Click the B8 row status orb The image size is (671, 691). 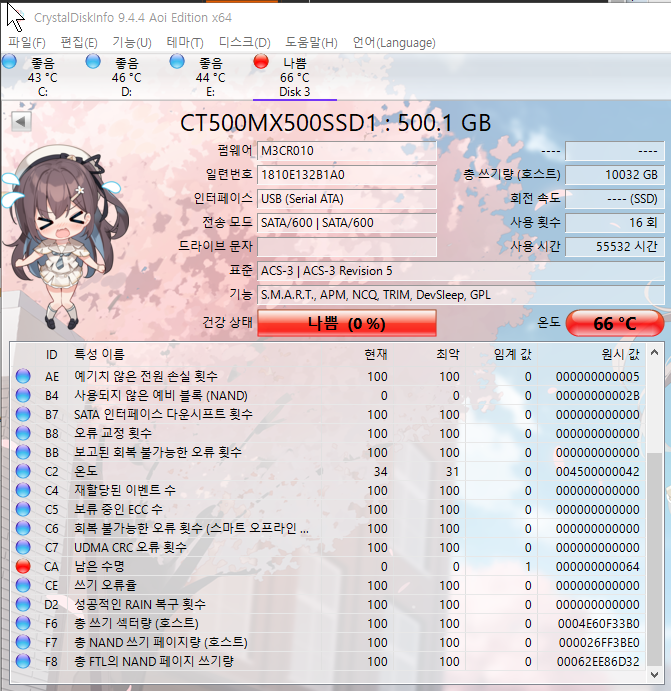pyautogui.click(x=23, y=433)
